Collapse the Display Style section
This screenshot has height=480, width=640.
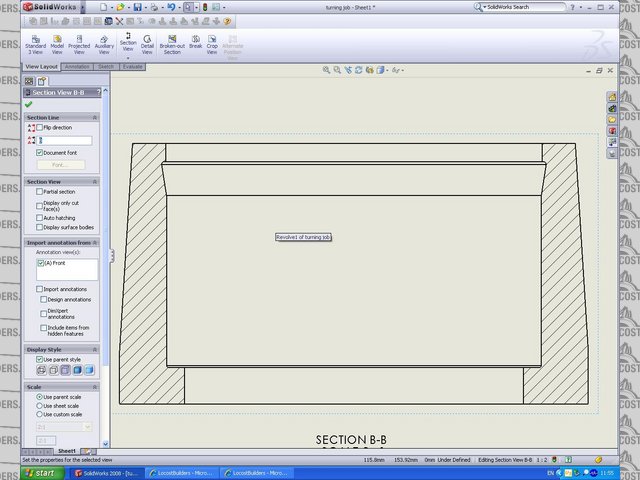point(95,349)
